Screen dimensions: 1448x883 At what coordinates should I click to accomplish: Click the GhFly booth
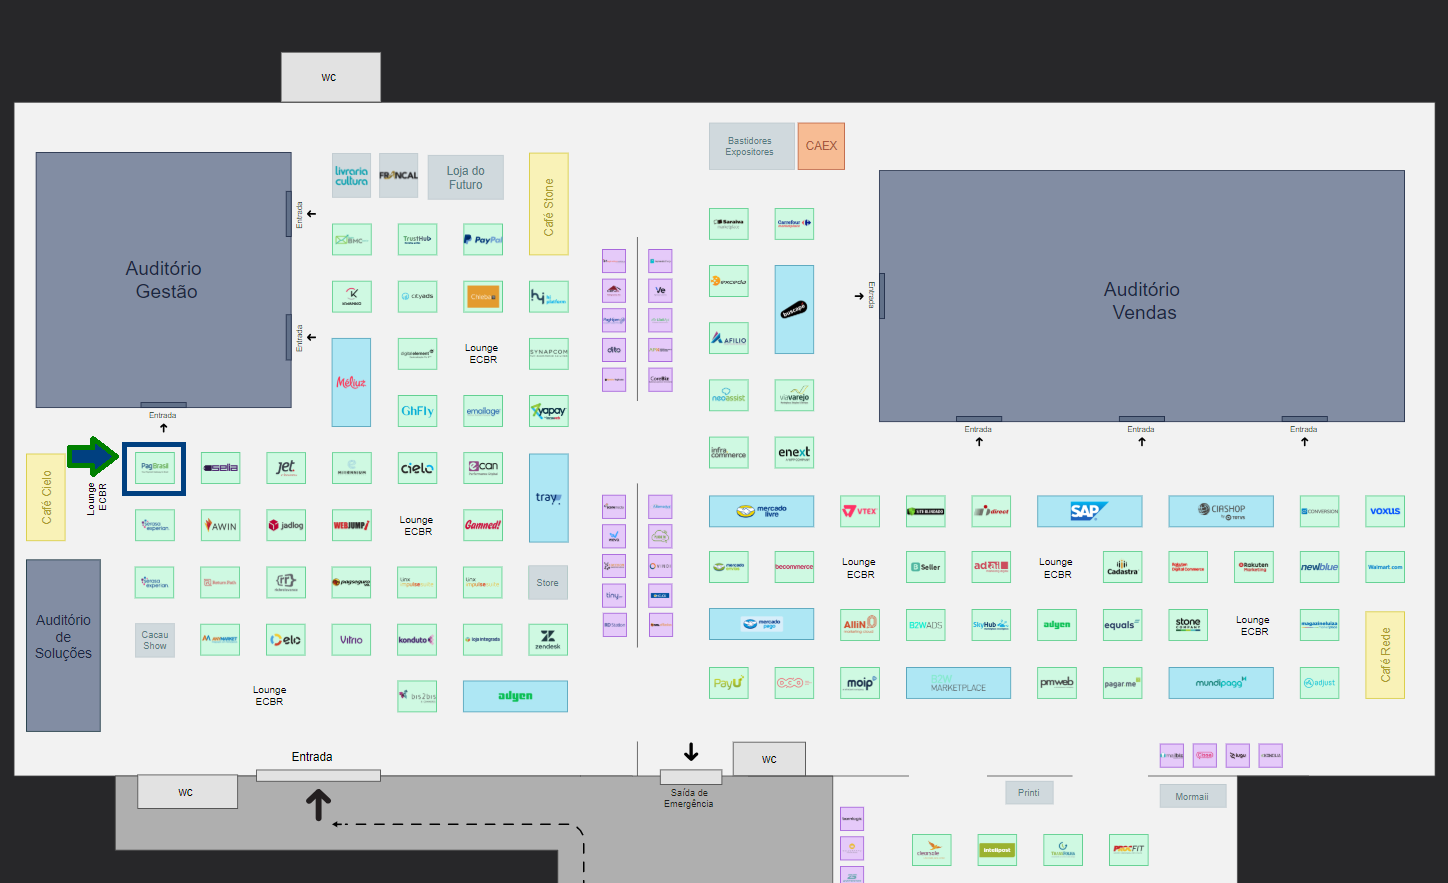417,411
